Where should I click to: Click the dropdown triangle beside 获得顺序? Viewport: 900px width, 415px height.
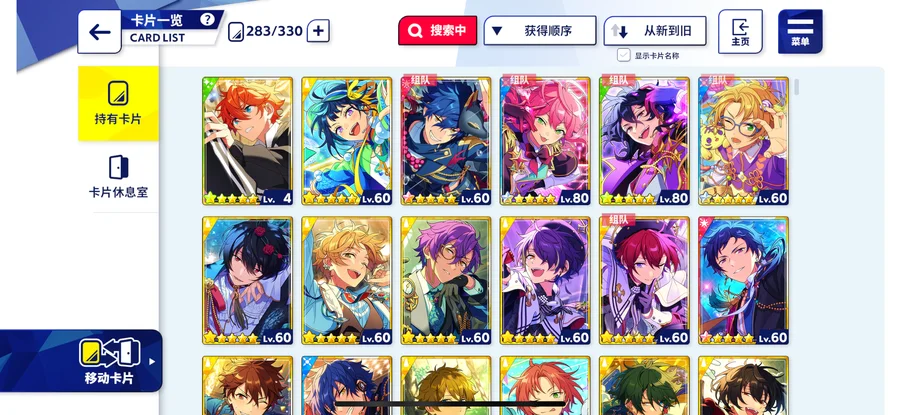(497, 30)
